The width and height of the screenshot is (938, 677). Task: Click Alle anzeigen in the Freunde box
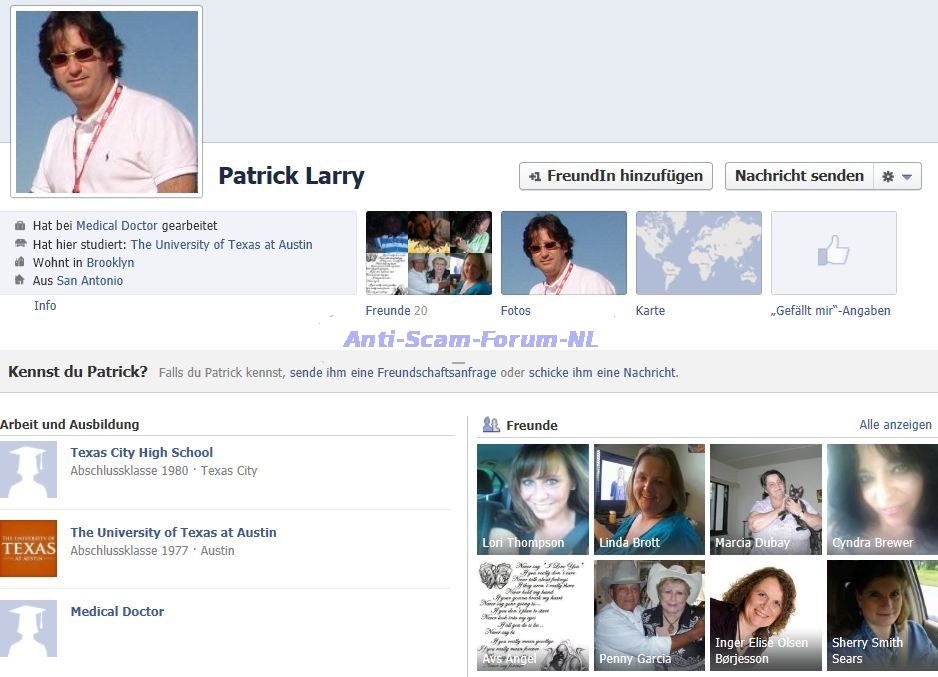(895, 425)
